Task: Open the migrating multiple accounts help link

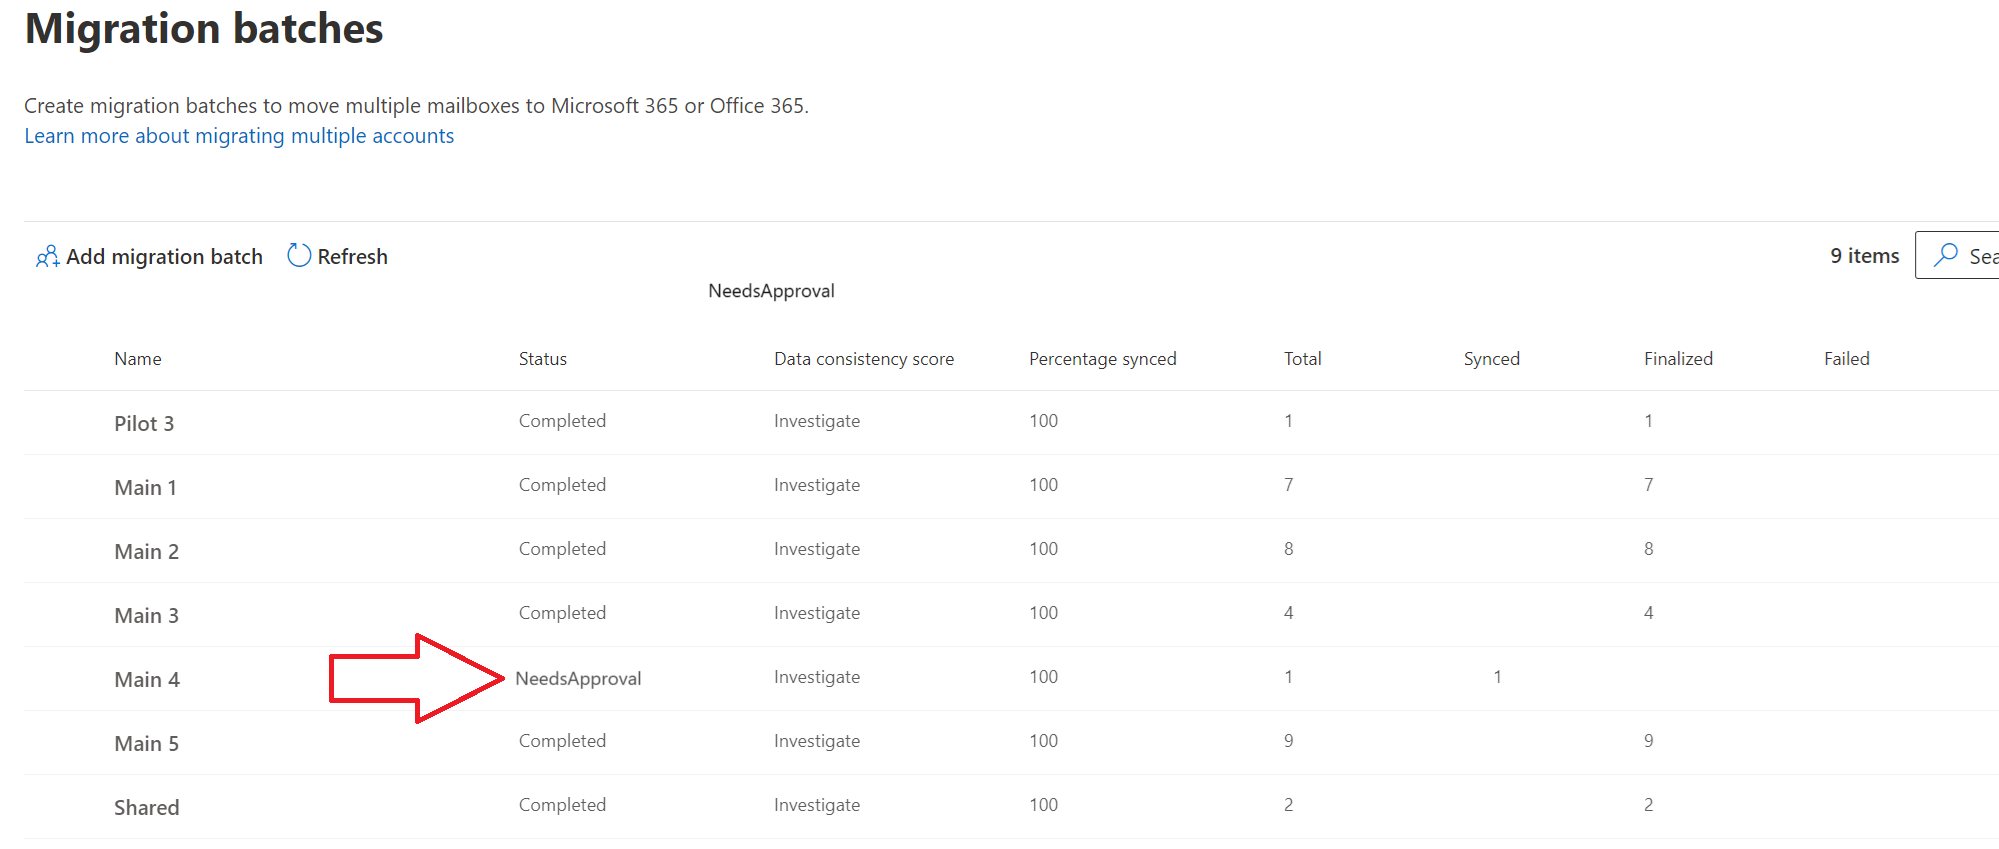Action: [239, 136]
